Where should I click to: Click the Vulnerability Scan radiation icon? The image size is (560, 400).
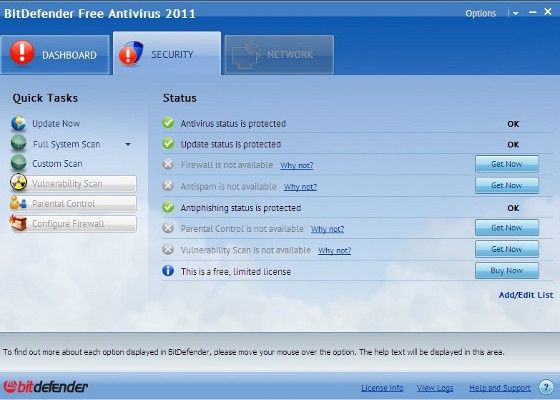click(18, 182)
